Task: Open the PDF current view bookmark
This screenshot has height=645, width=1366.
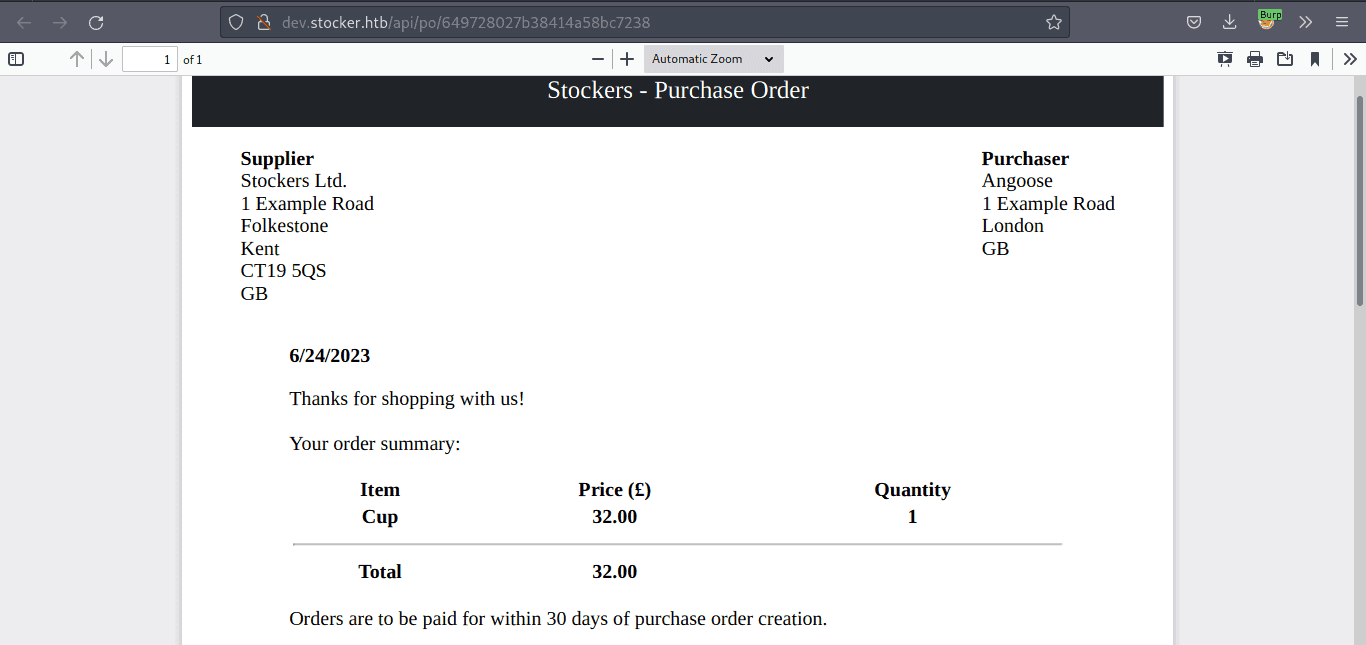Action: pos(1315,59)
